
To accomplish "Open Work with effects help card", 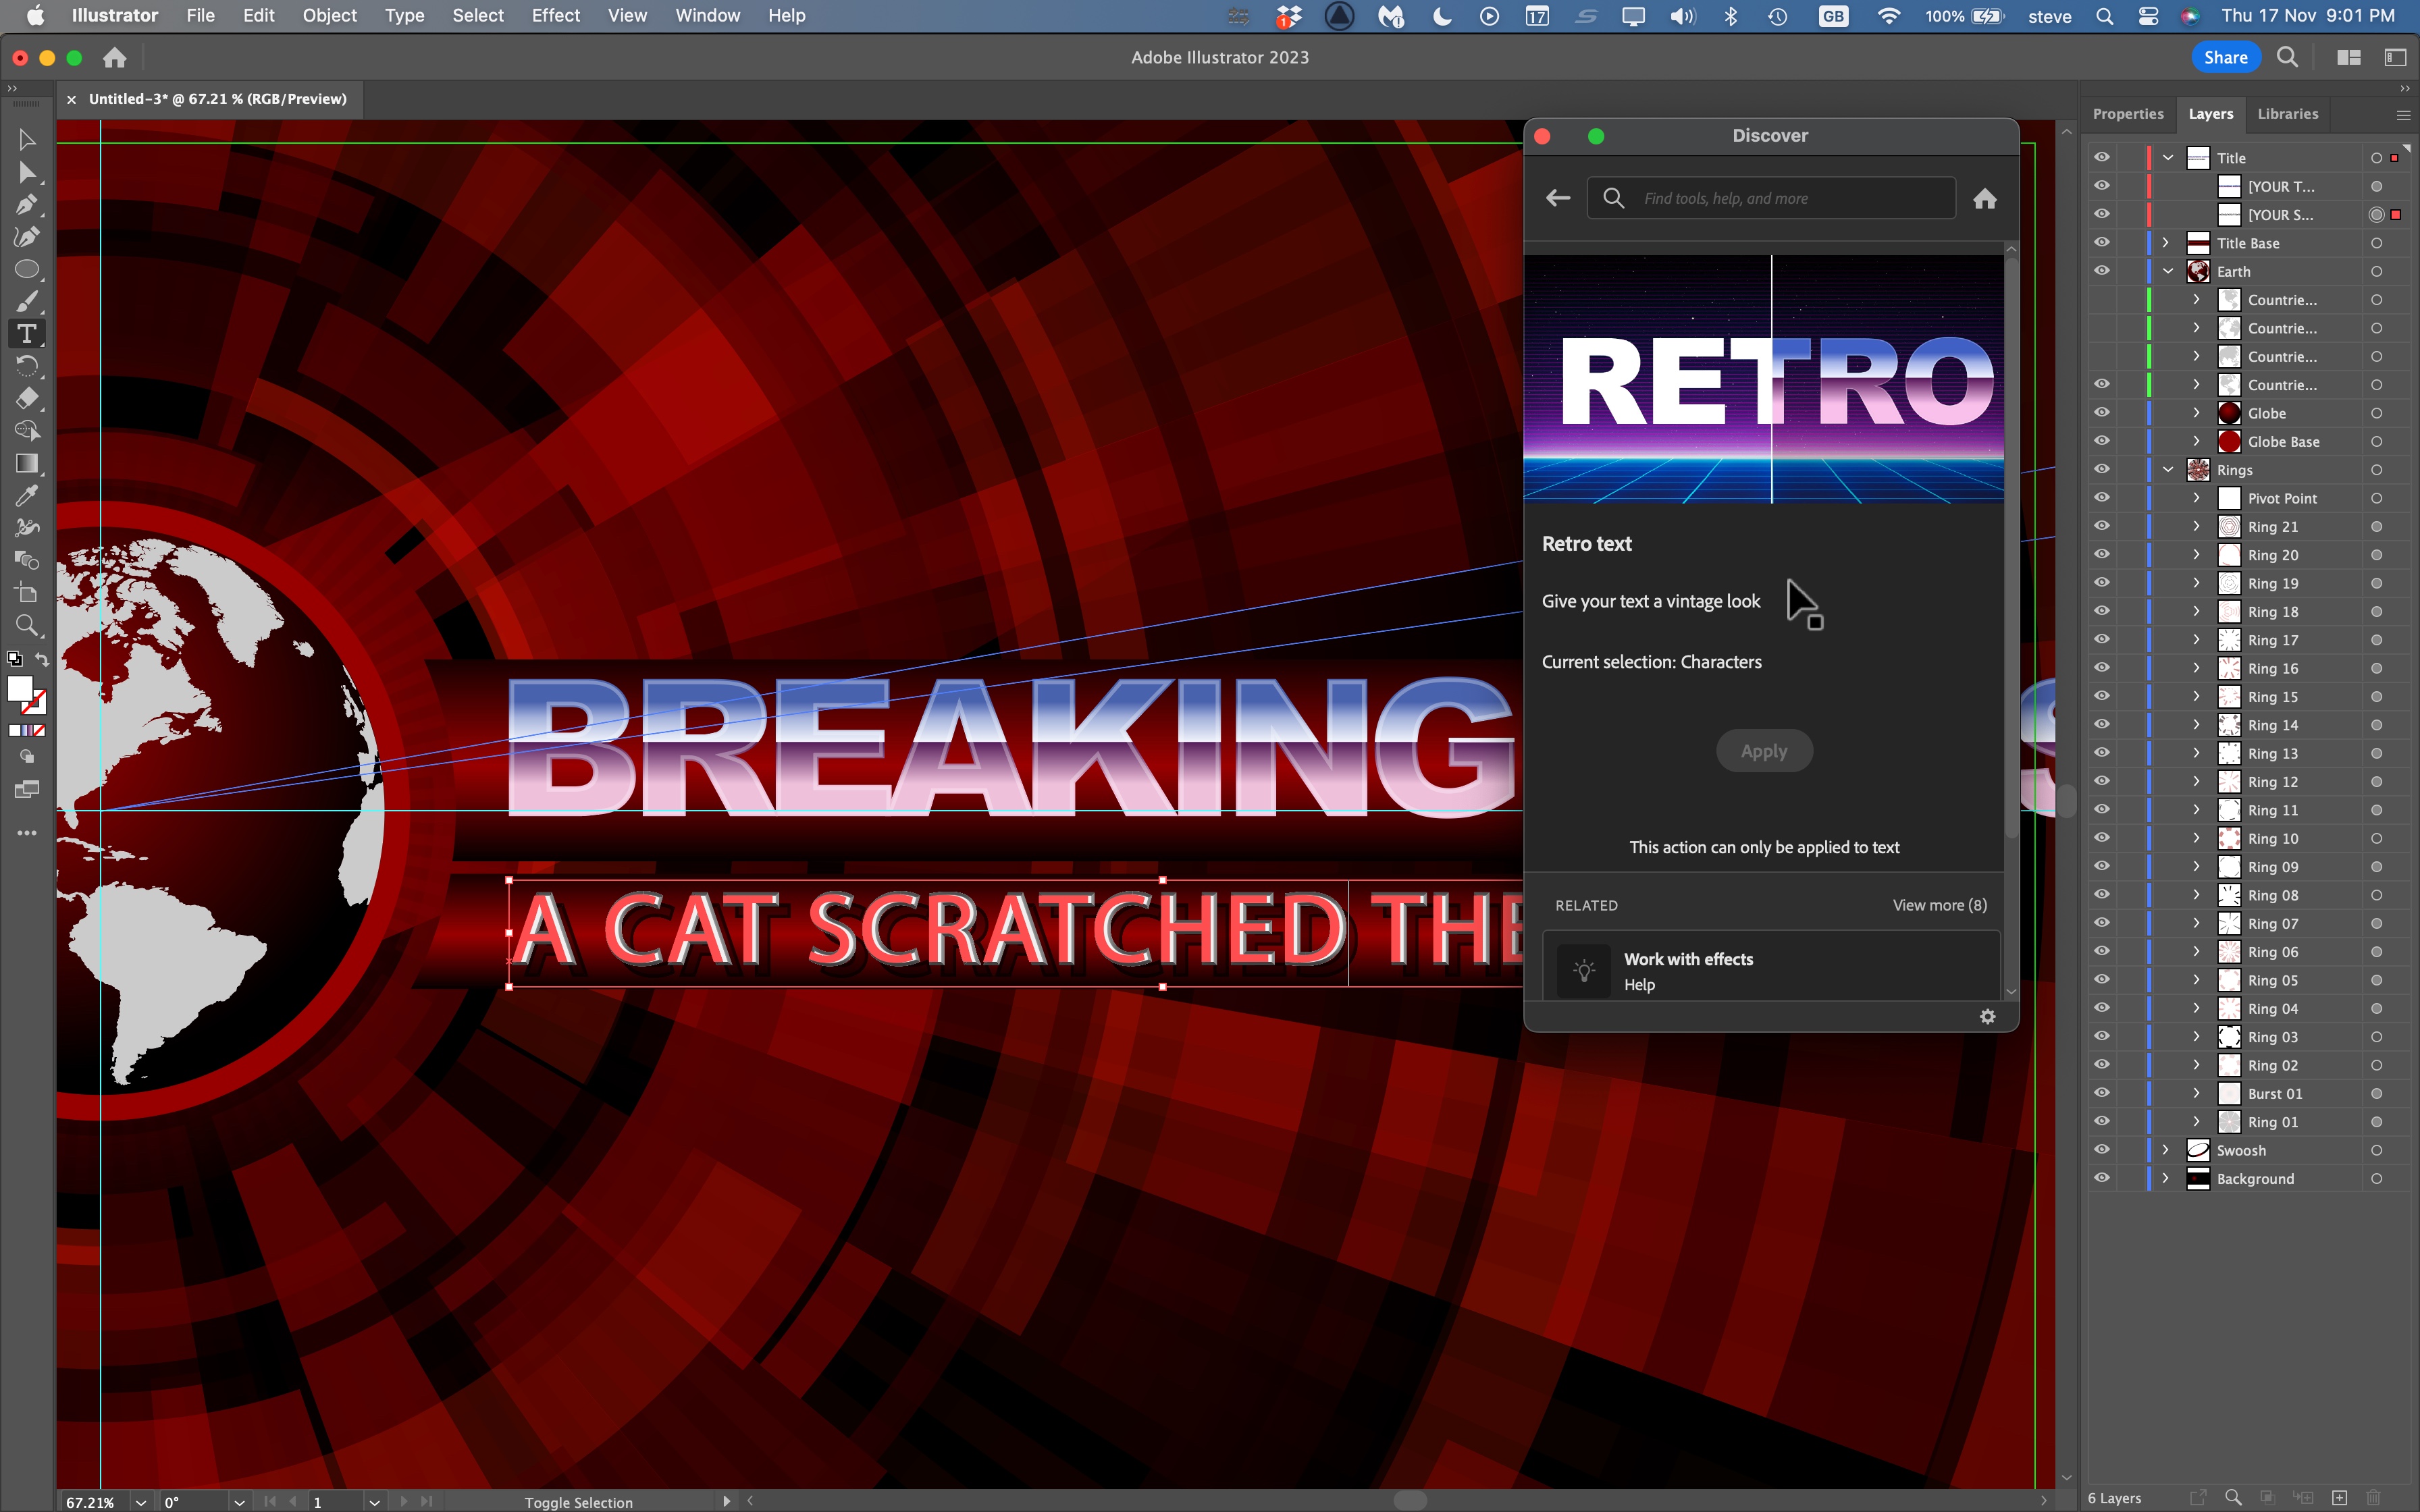I will coord(1771,966).
